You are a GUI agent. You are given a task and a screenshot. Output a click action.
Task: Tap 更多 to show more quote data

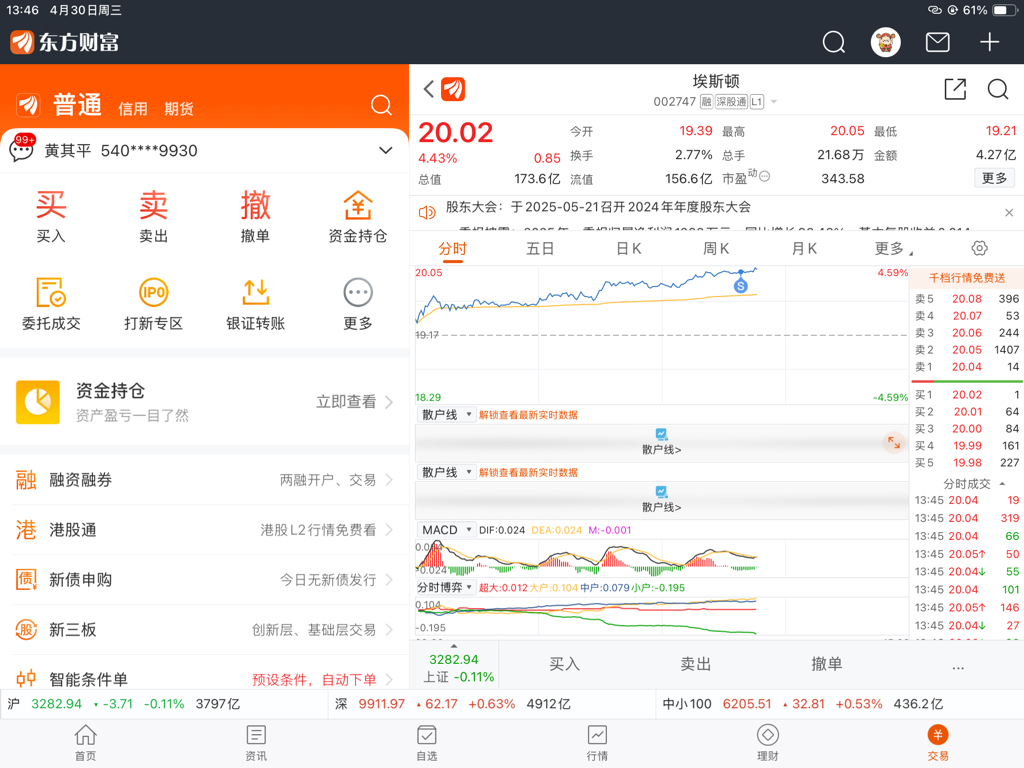(994, 178)
